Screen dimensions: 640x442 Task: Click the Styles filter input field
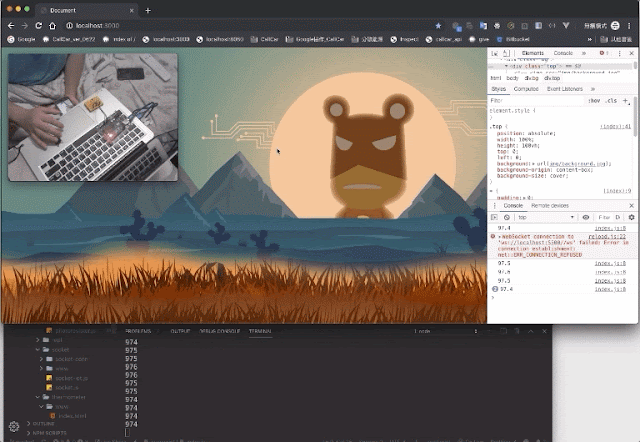click(536, 101)
